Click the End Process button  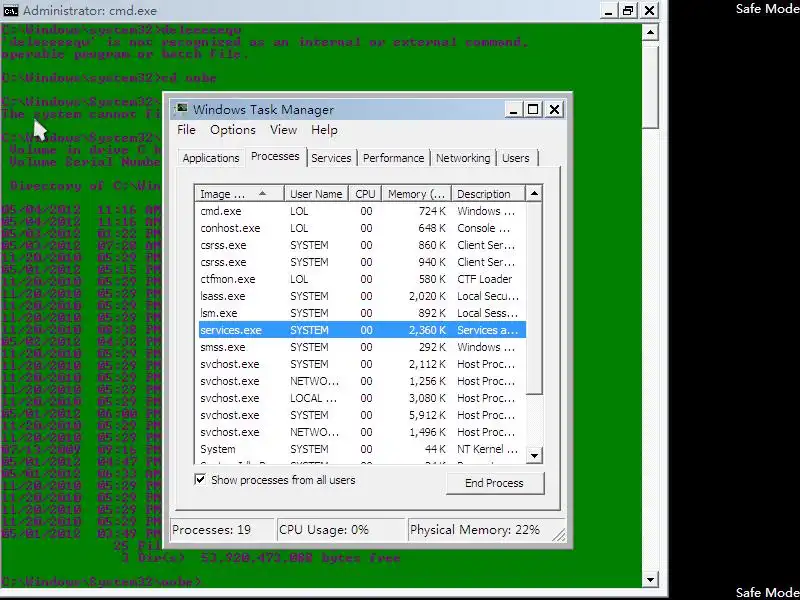(x=494, y=483)
